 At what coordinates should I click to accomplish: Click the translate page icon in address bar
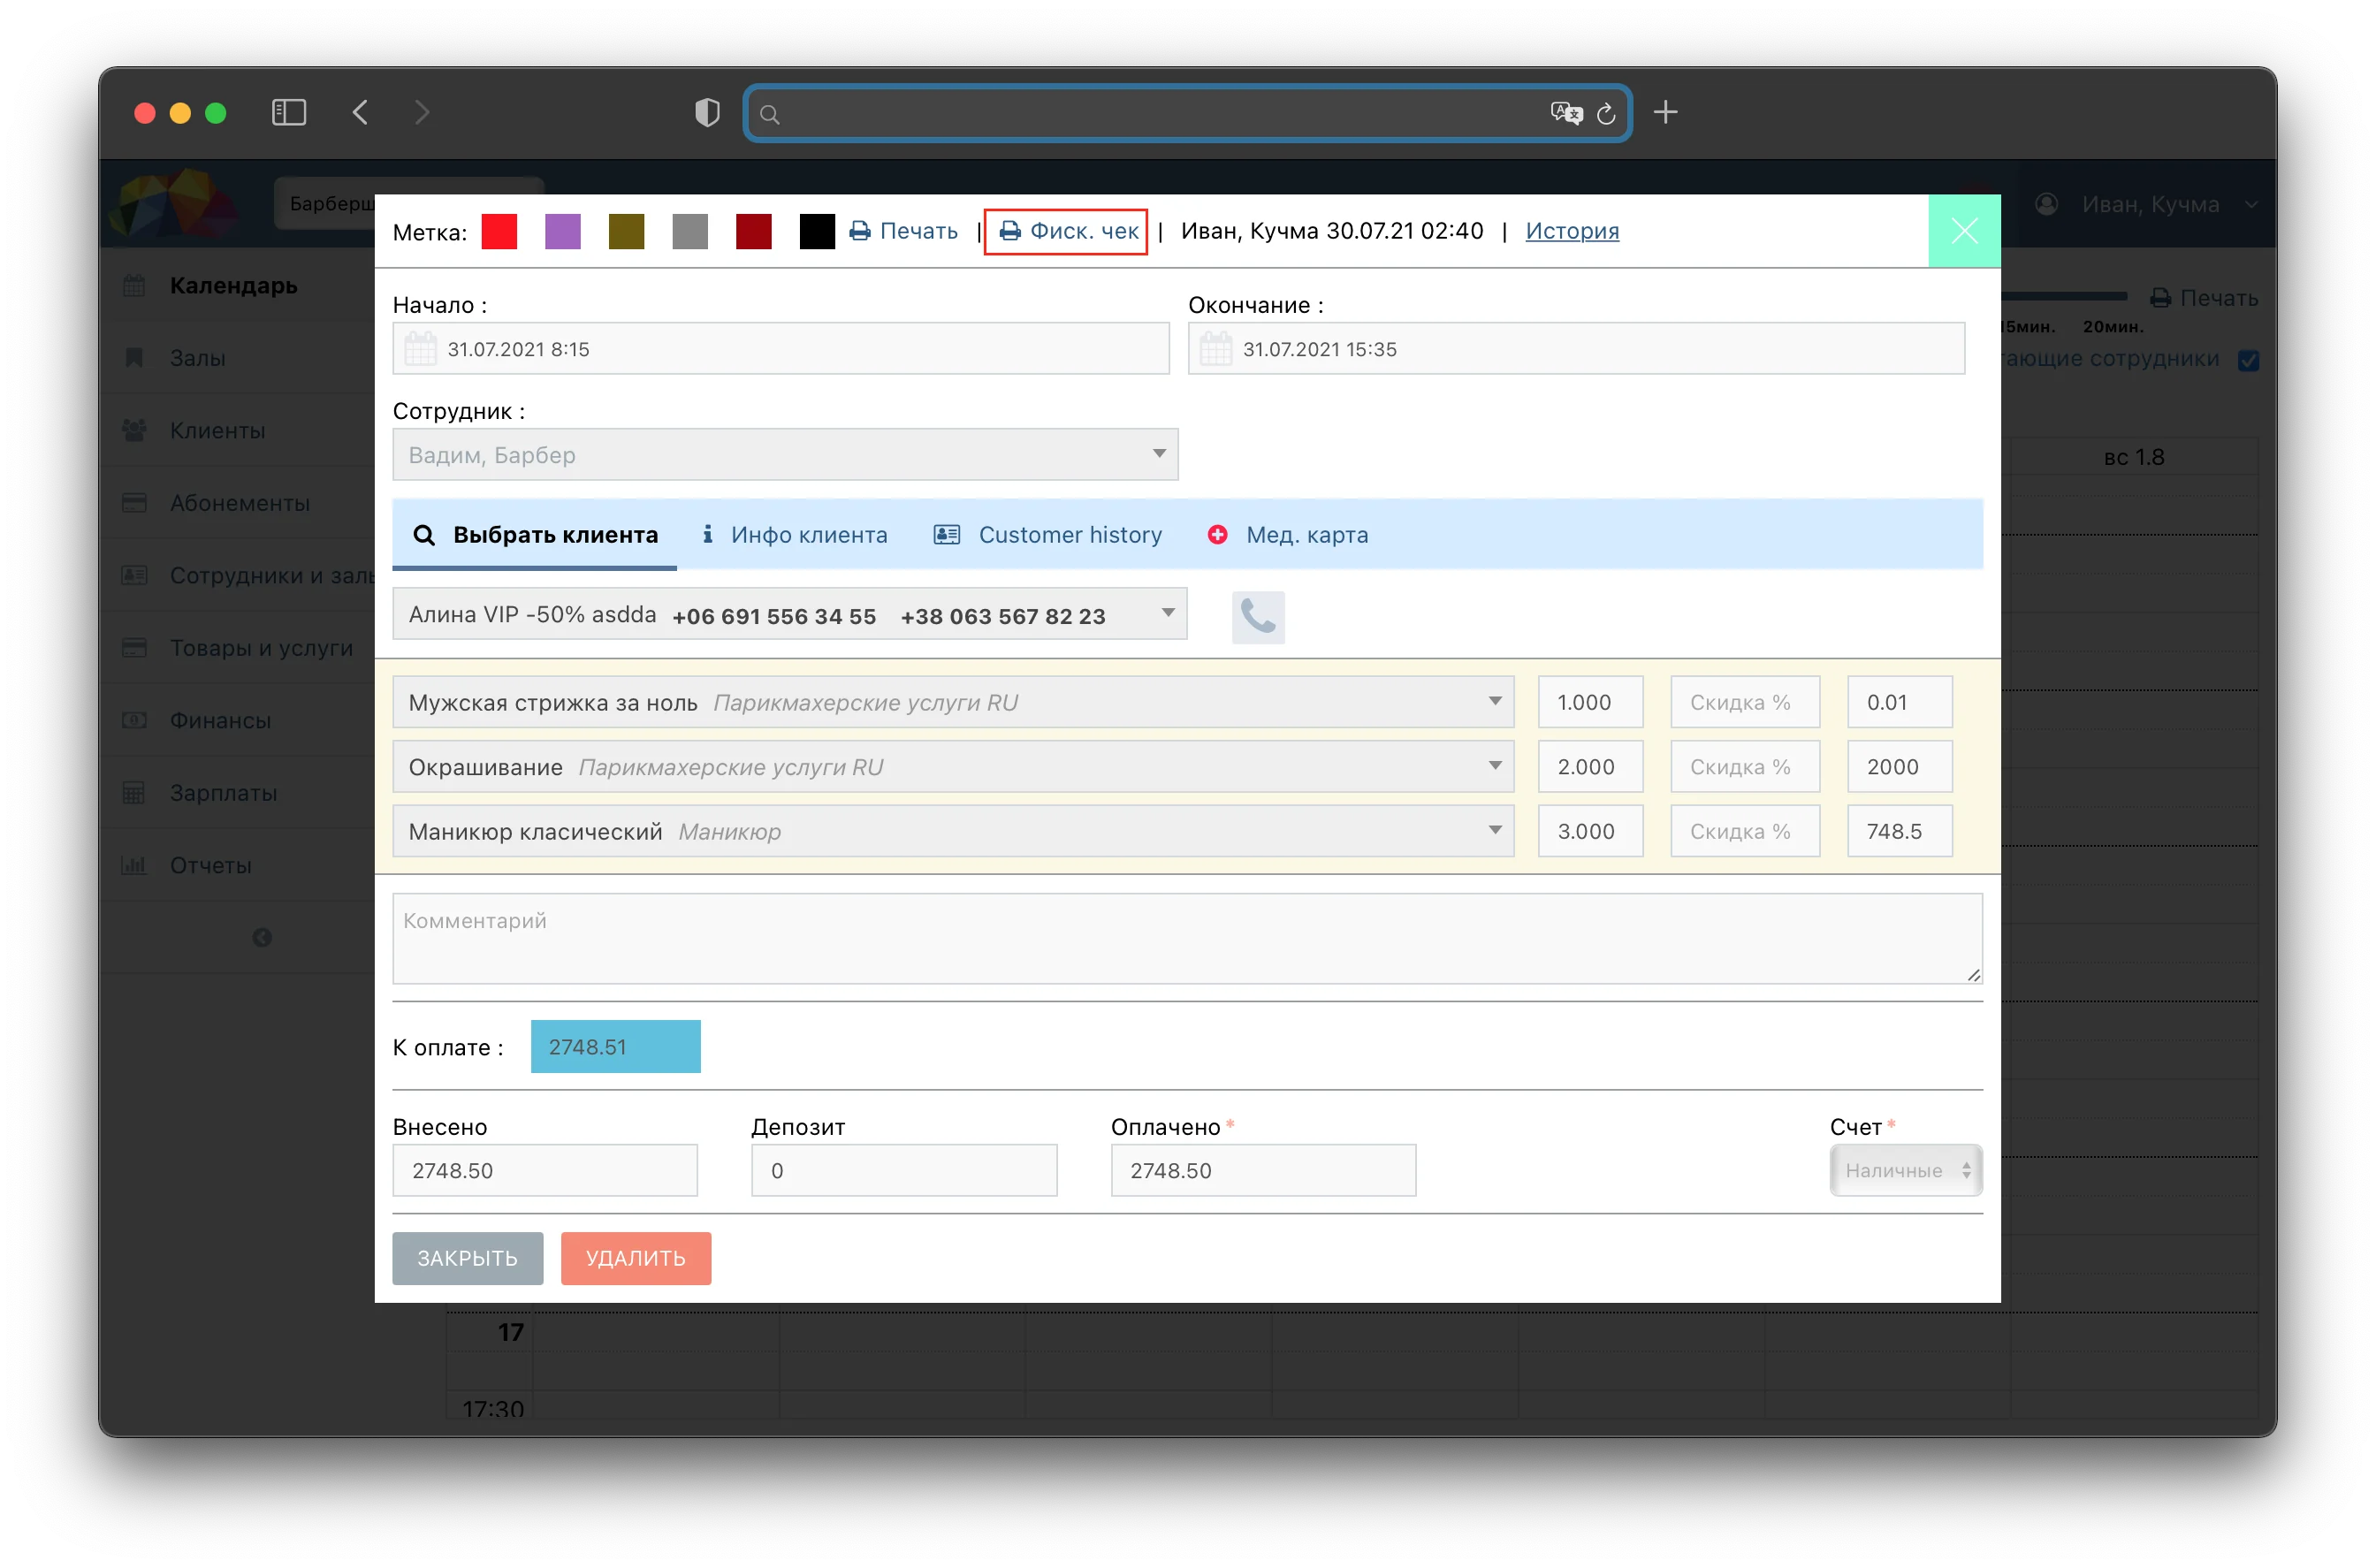[1566, 113]
